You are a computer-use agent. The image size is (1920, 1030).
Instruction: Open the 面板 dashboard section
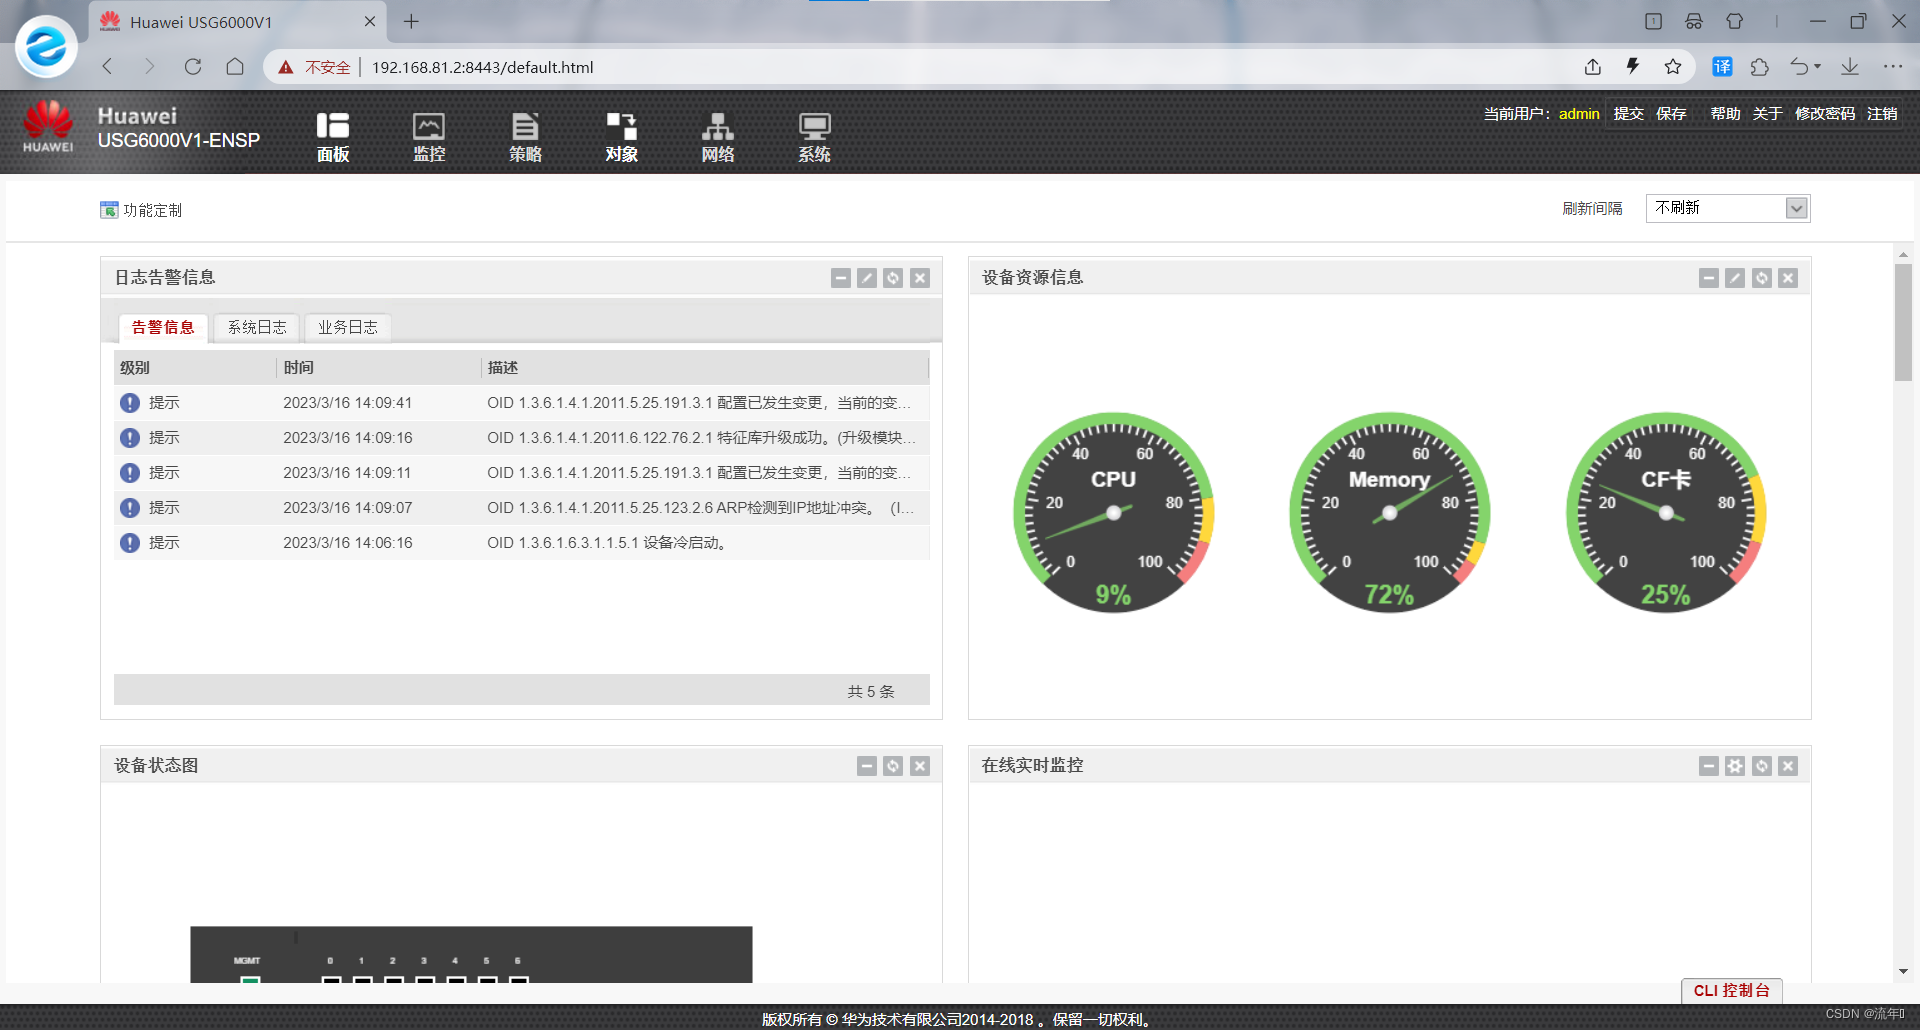click(x=333, y=138)
